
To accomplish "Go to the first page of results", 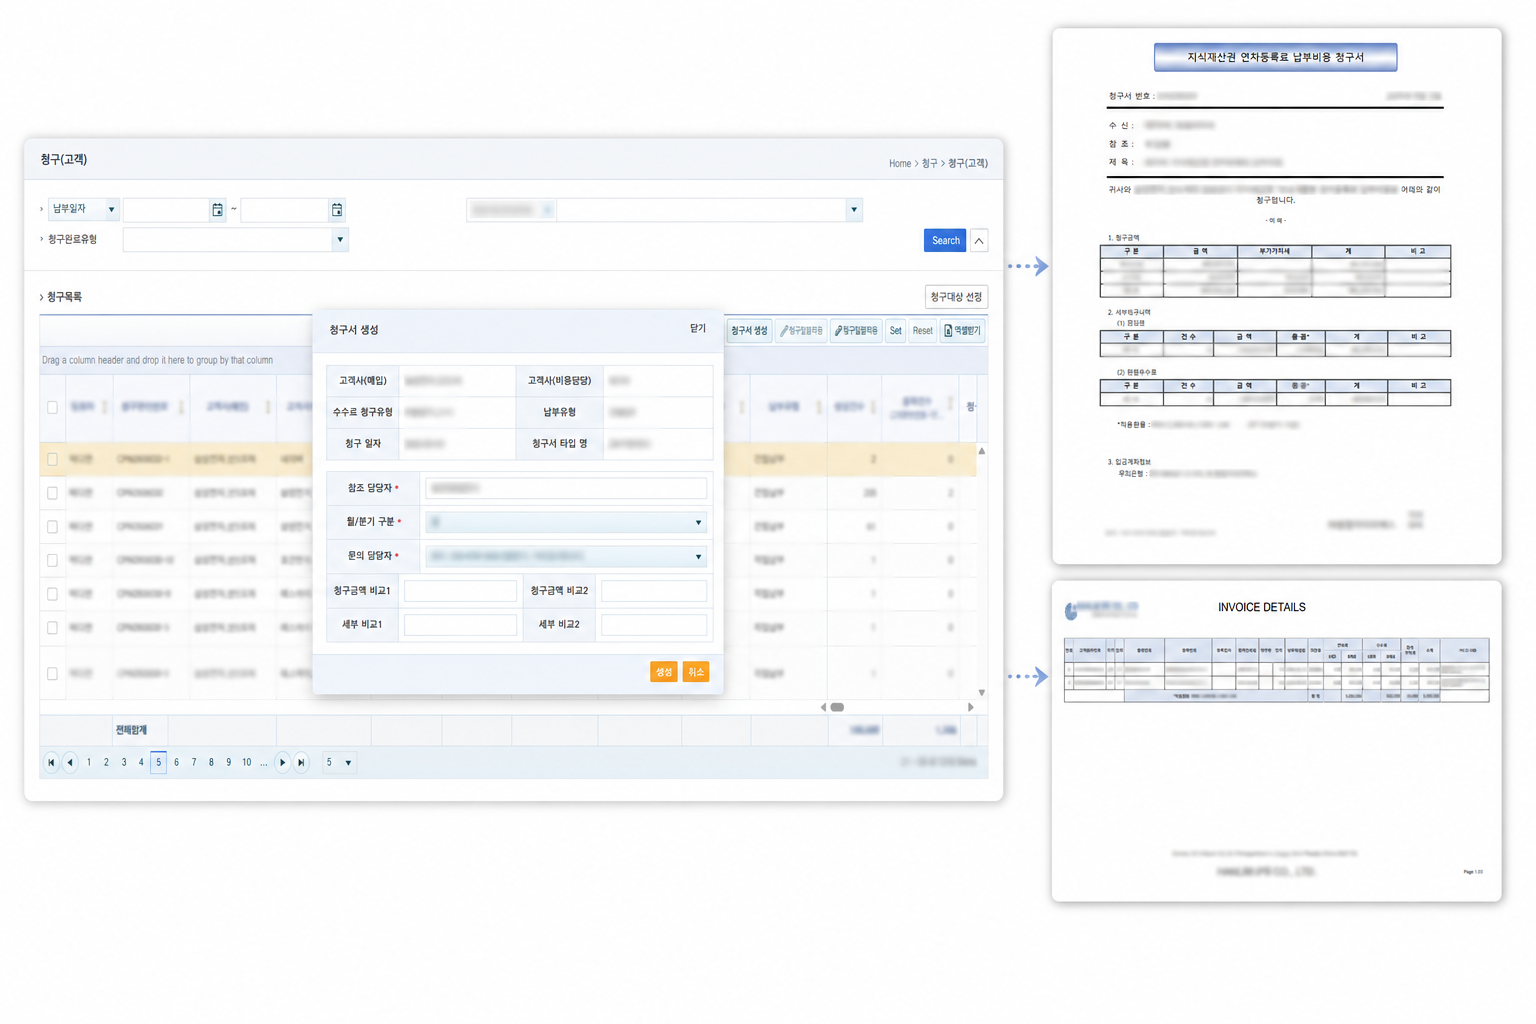I will pyautogui.click(x=51, y=762).
